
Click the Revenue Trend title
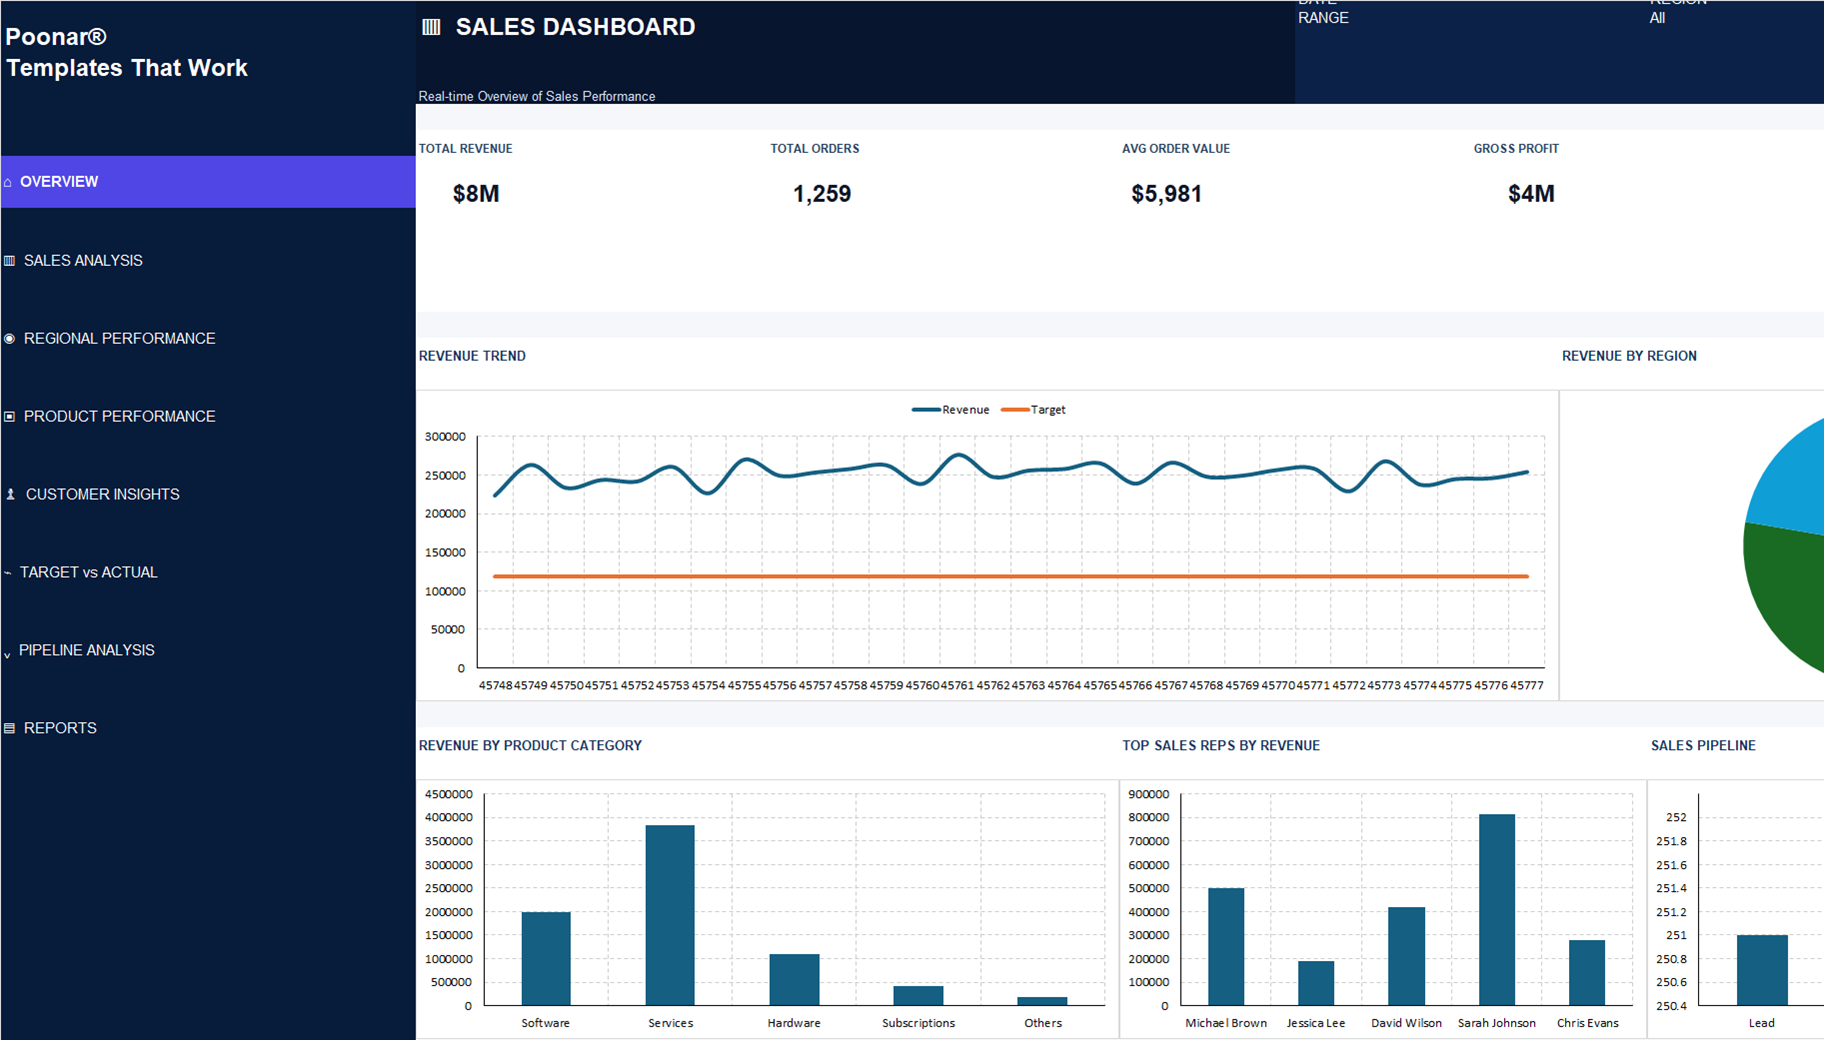coord(472,356)
